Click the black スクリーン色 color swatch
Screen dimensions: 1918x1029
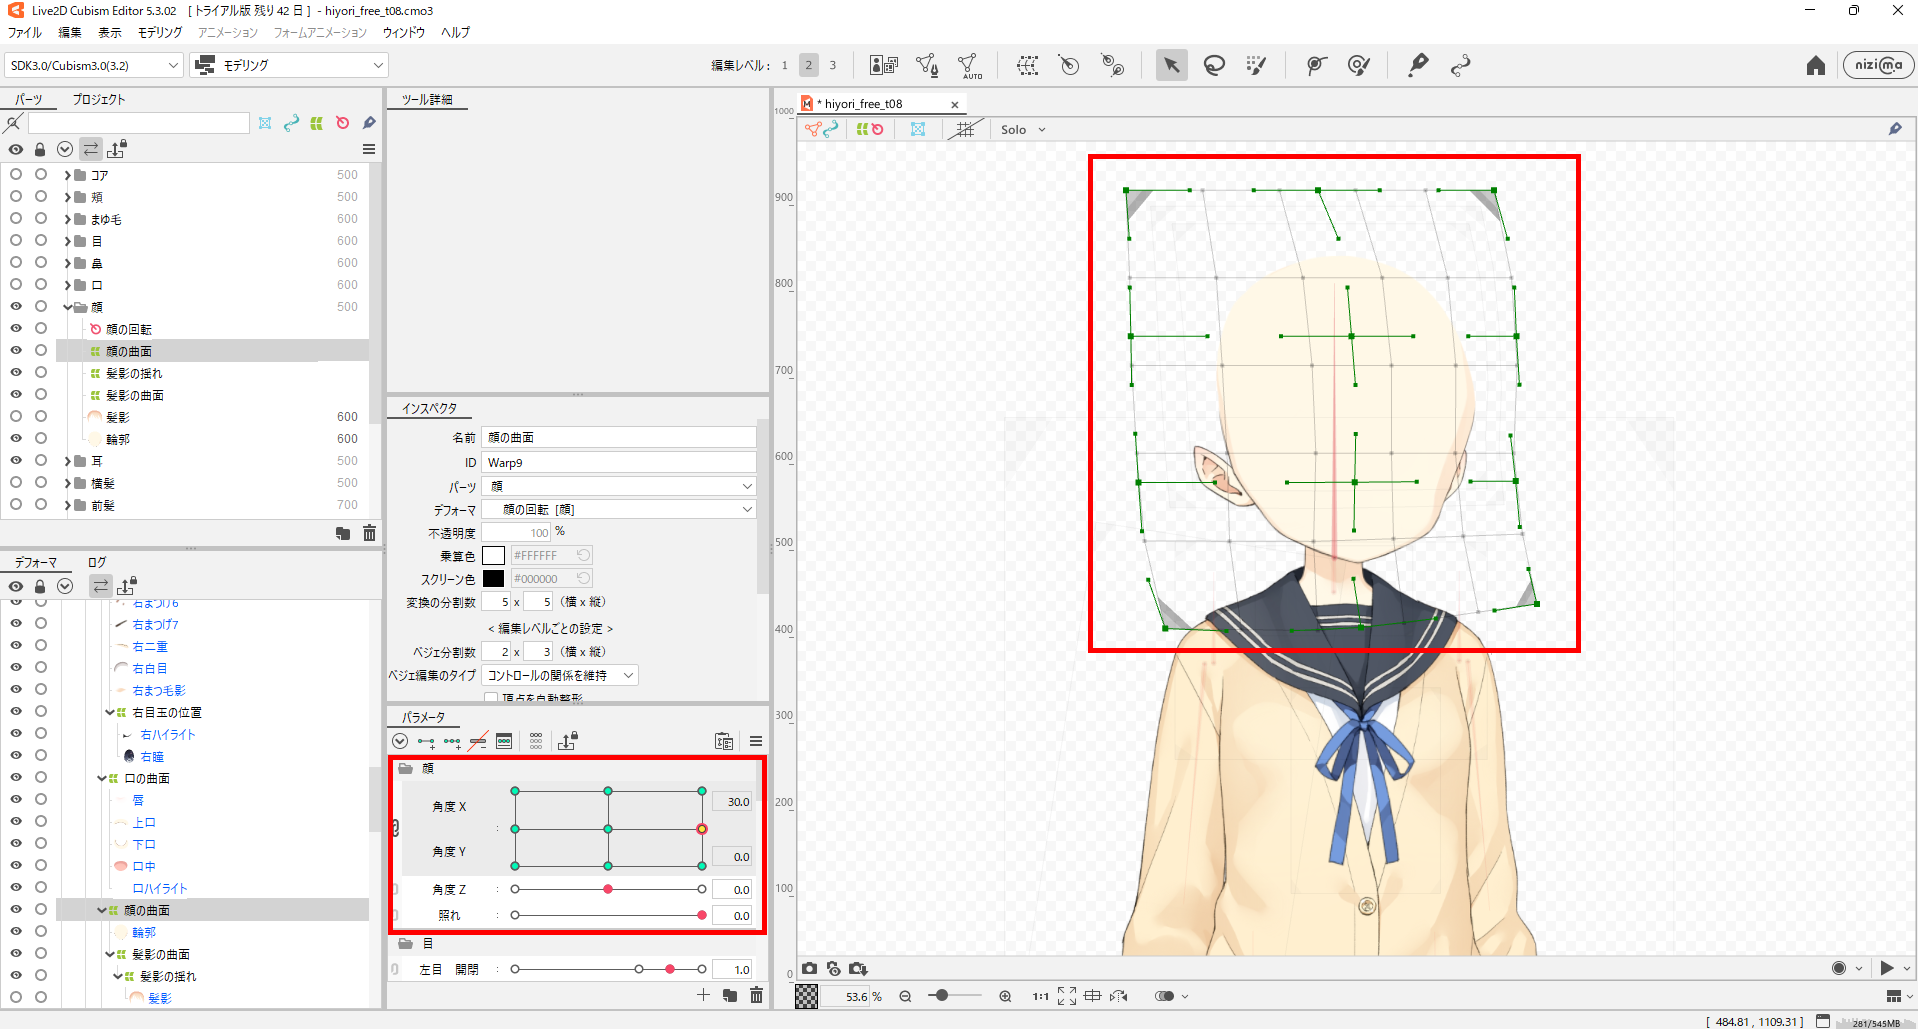click(x=493, y=578)
